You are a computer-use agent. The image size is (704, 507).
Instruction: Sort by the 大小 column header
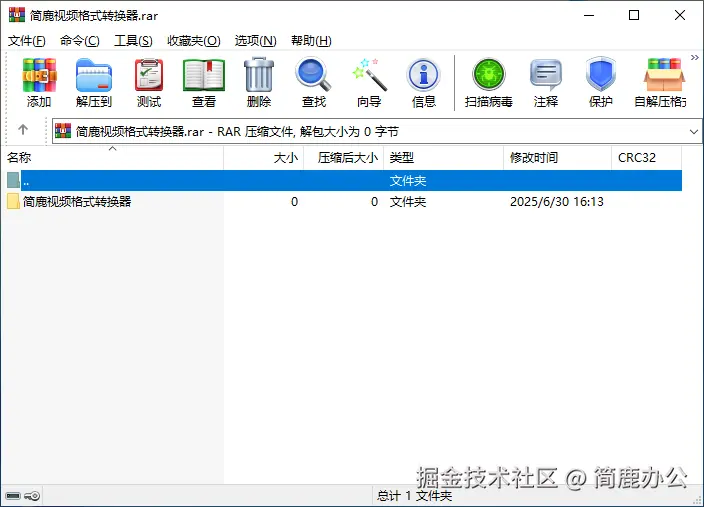pyautogui.click(x=264, y=158)
